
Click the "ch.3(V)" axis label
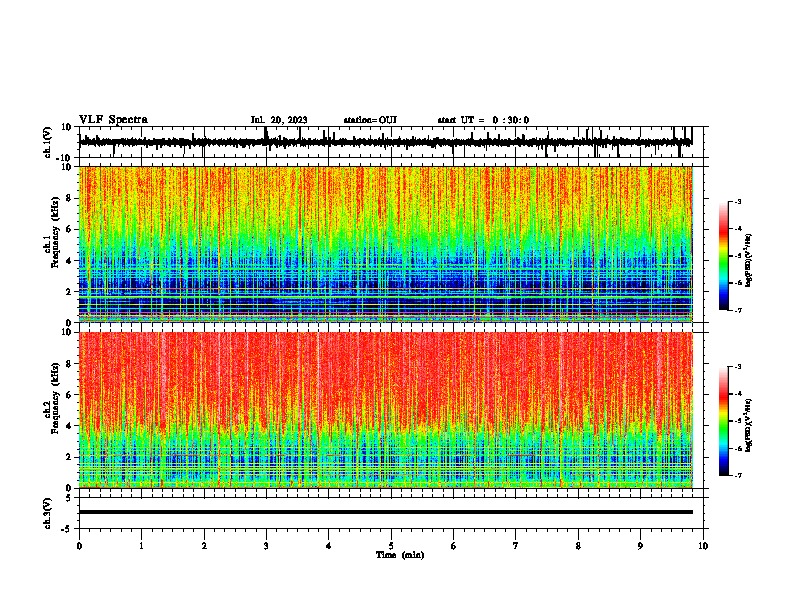pos(48,513)
